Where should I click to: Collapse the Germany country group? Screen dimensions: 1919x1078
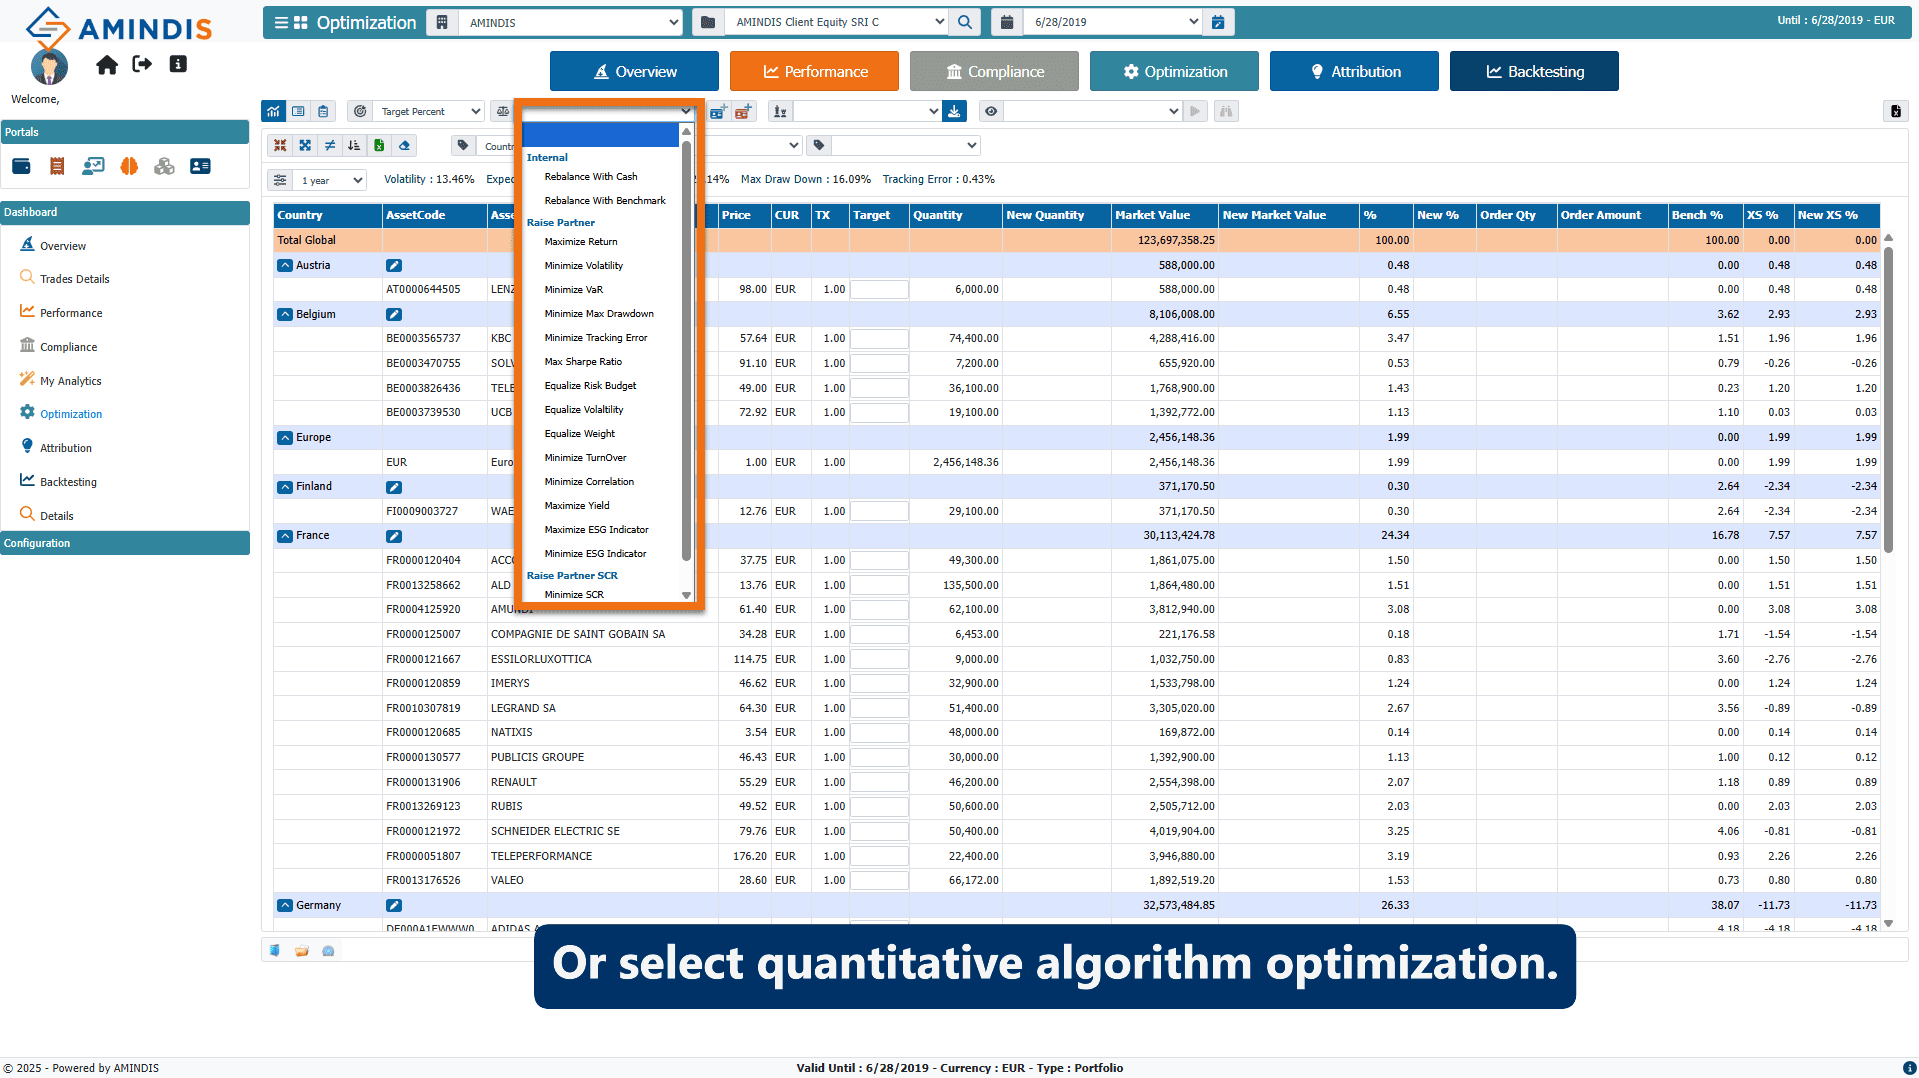pos(285,905)
